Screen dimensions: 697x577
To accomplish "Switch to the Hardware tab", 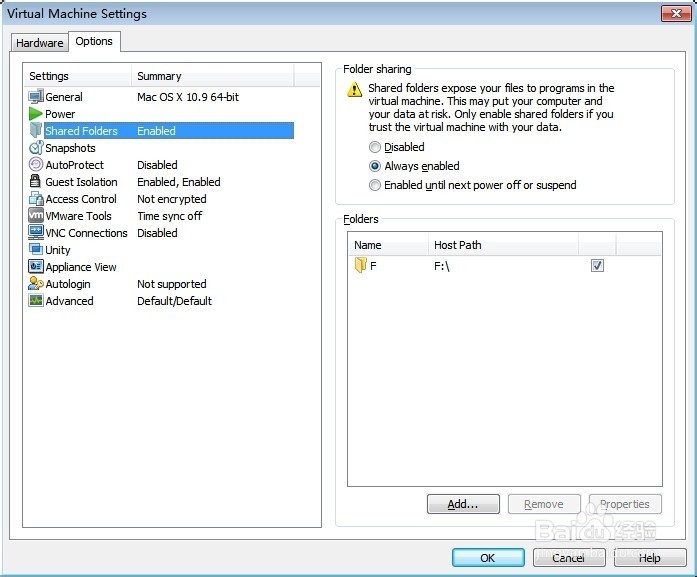I will [x=40, y=43].
